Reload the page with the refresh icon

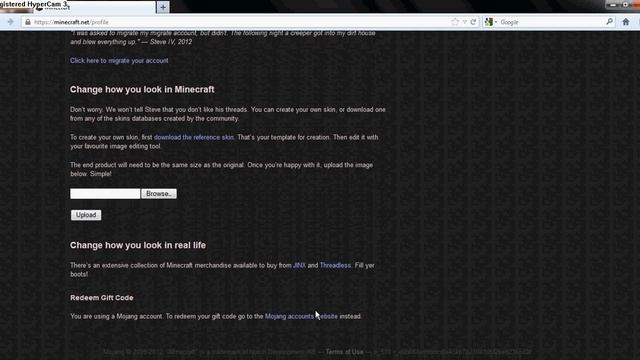(x=473, y=22)
